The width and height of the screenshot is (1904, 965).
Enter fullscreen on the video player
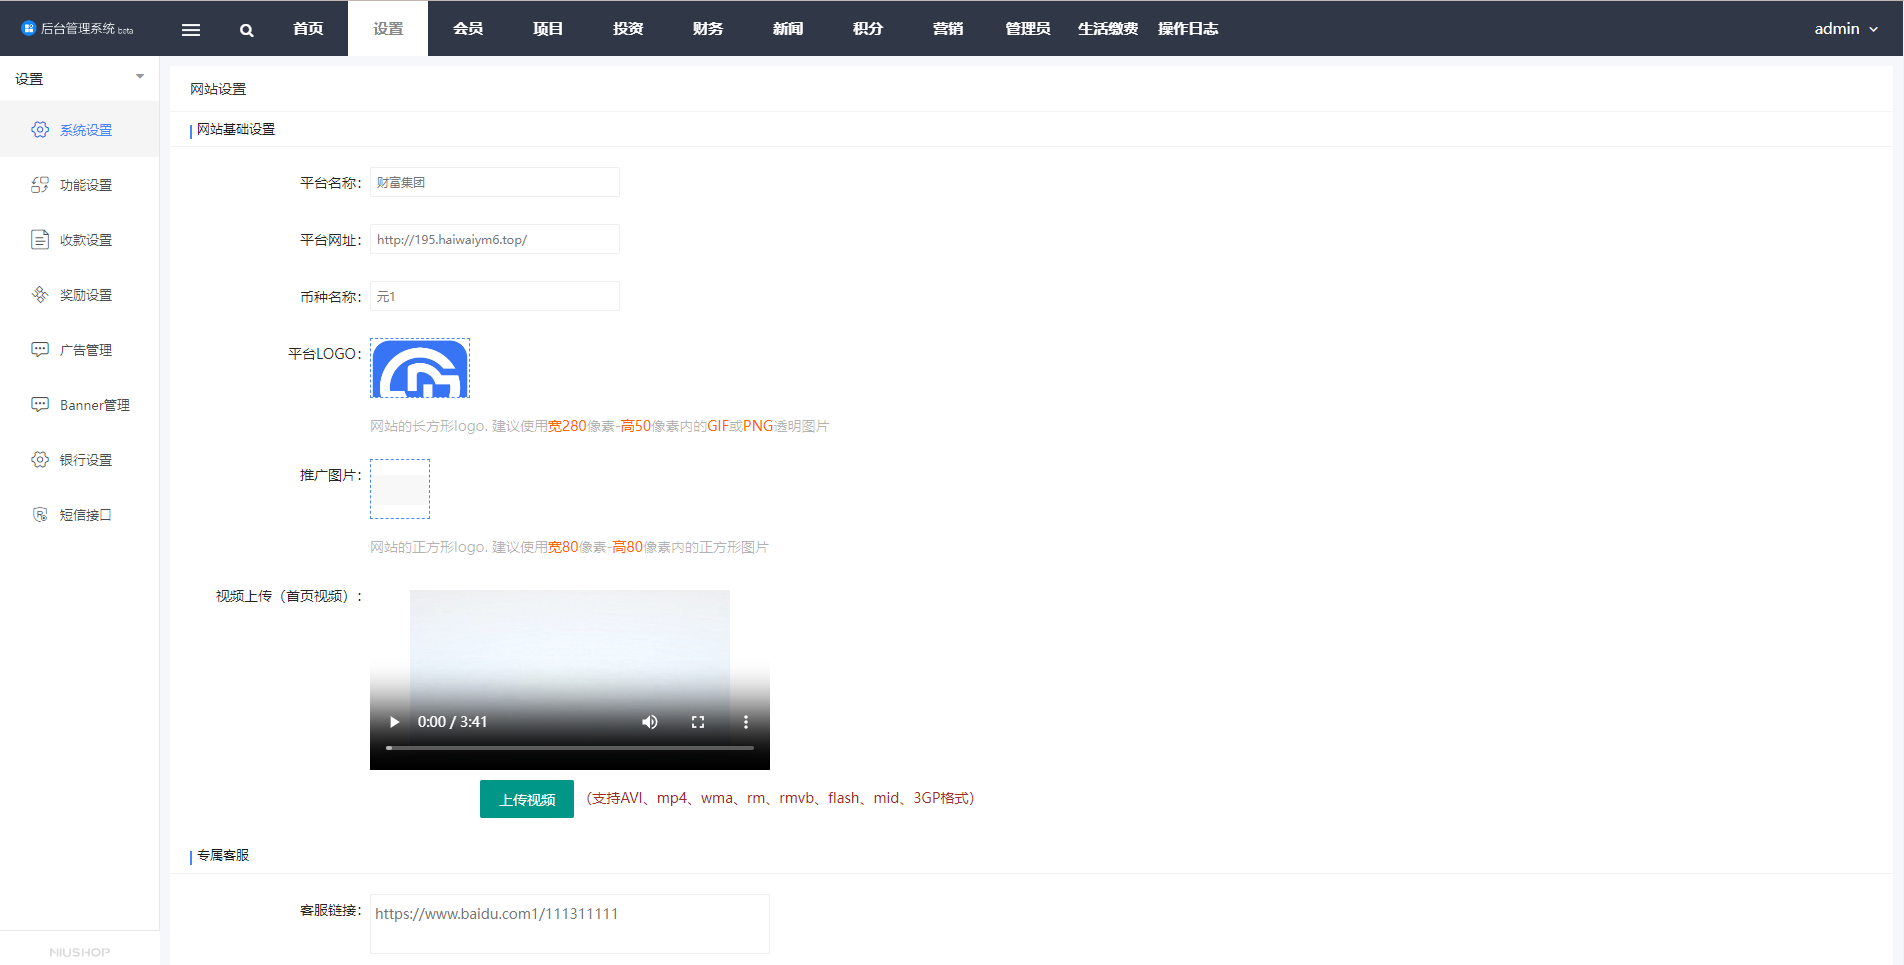pos(698,722)
